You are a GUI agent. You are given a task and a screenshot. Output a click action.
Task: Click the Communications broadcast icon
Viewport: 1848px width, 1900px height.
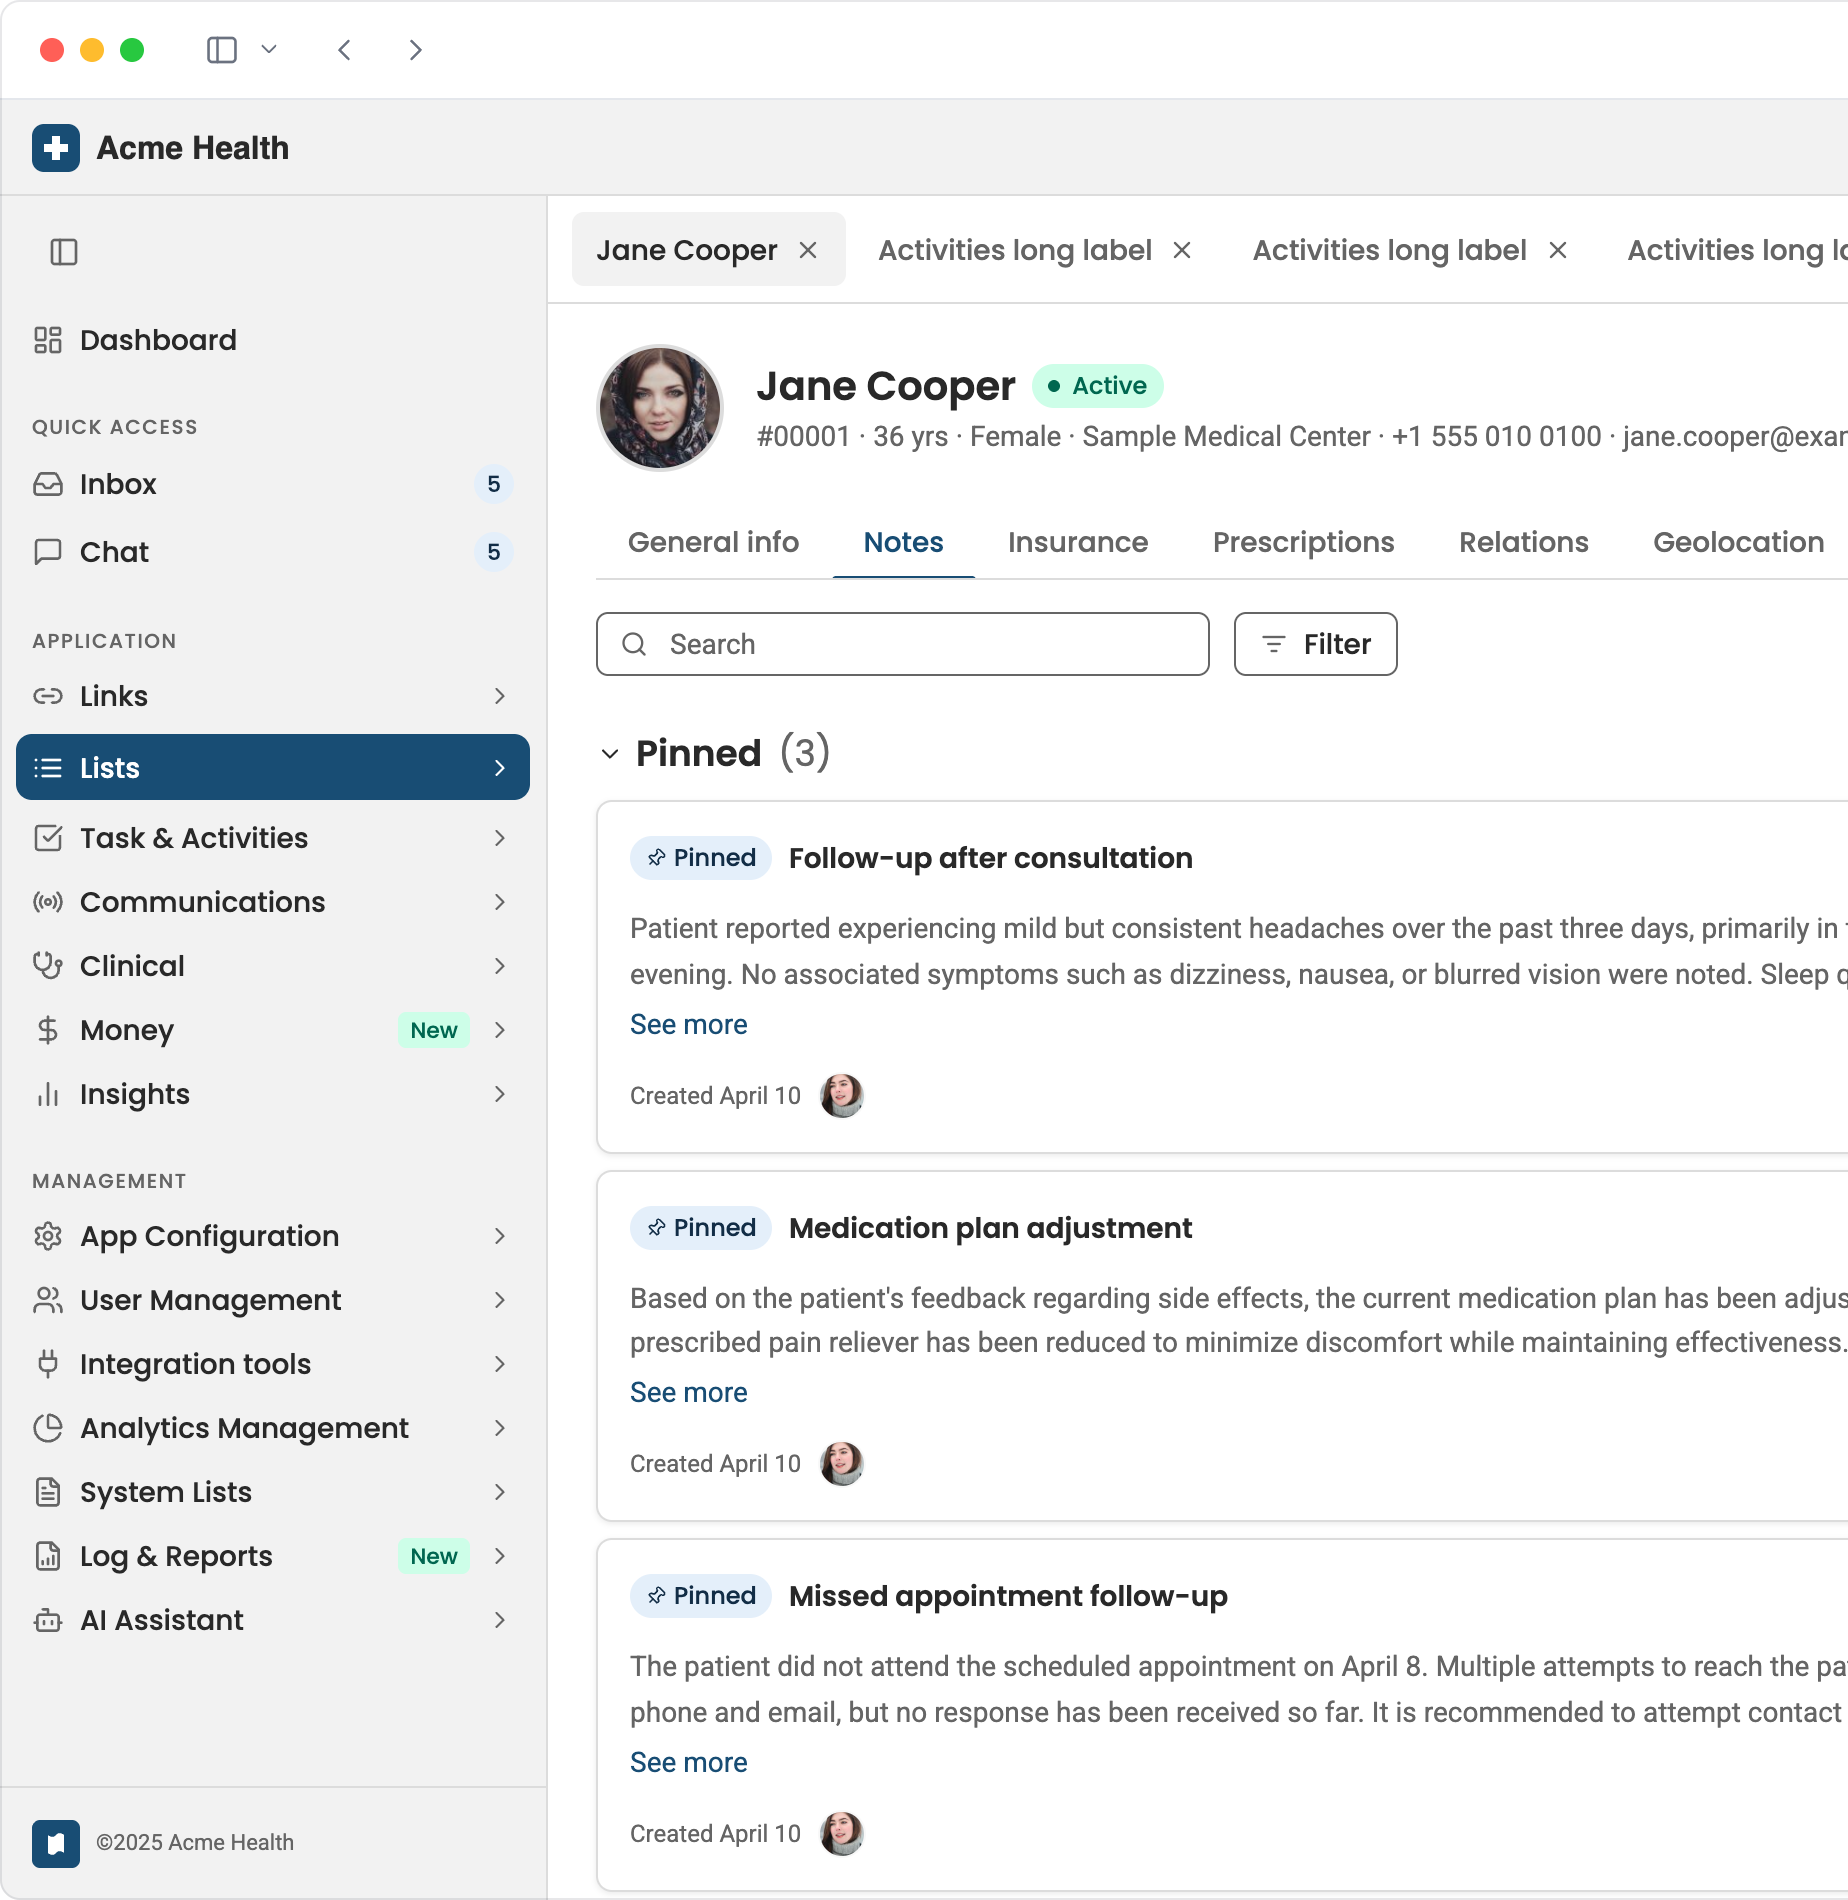[48, 902]
